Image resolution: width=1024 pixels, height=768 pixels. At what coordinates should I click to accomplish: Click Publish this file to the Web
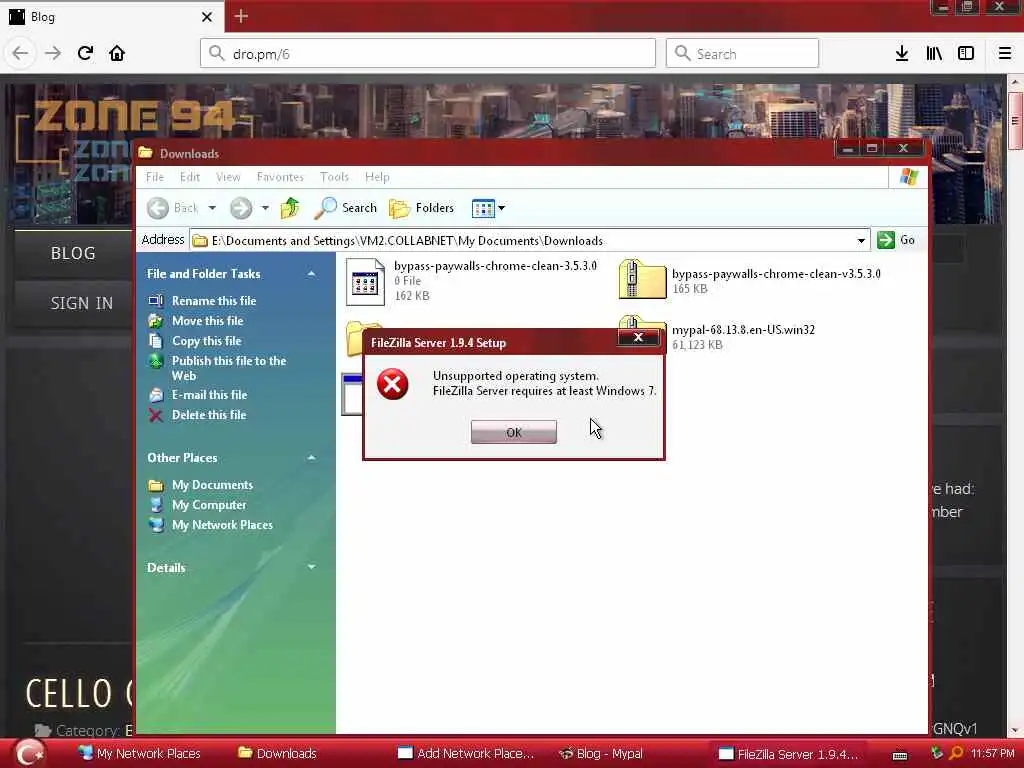point(229,368)
